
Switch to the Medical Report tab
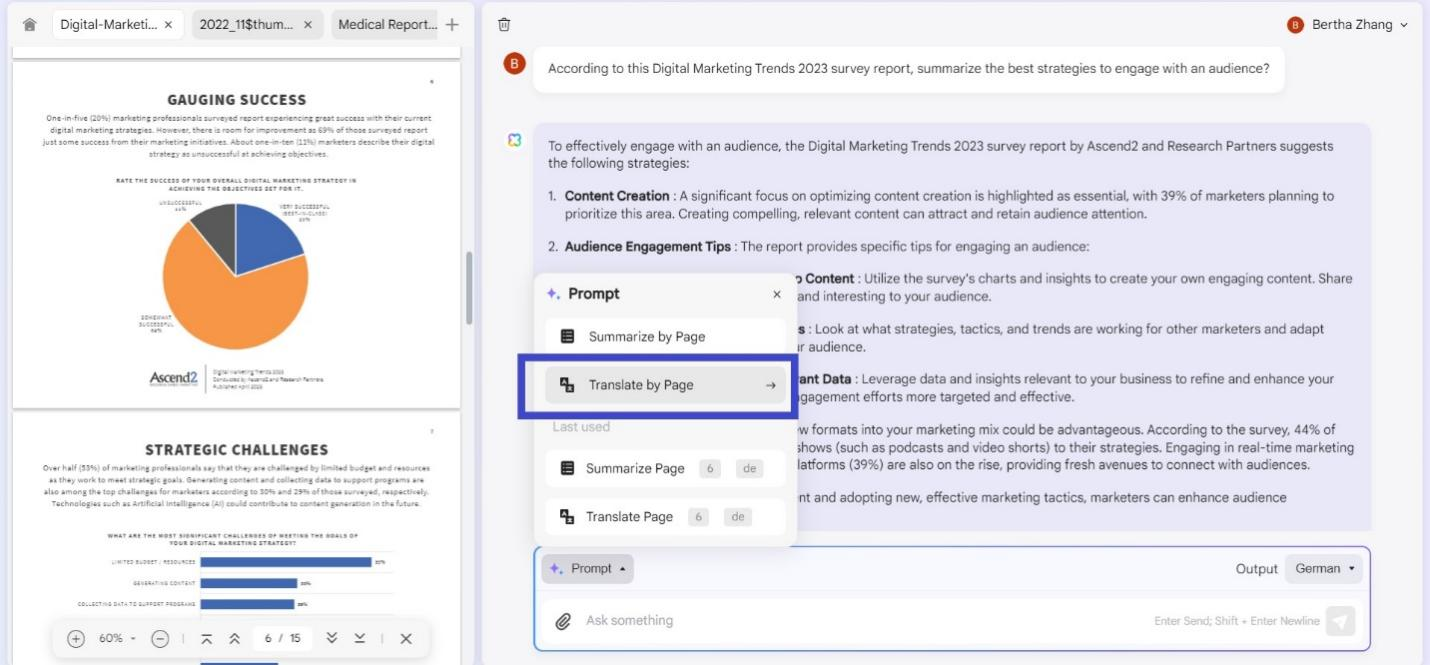(x=388, y=23)
